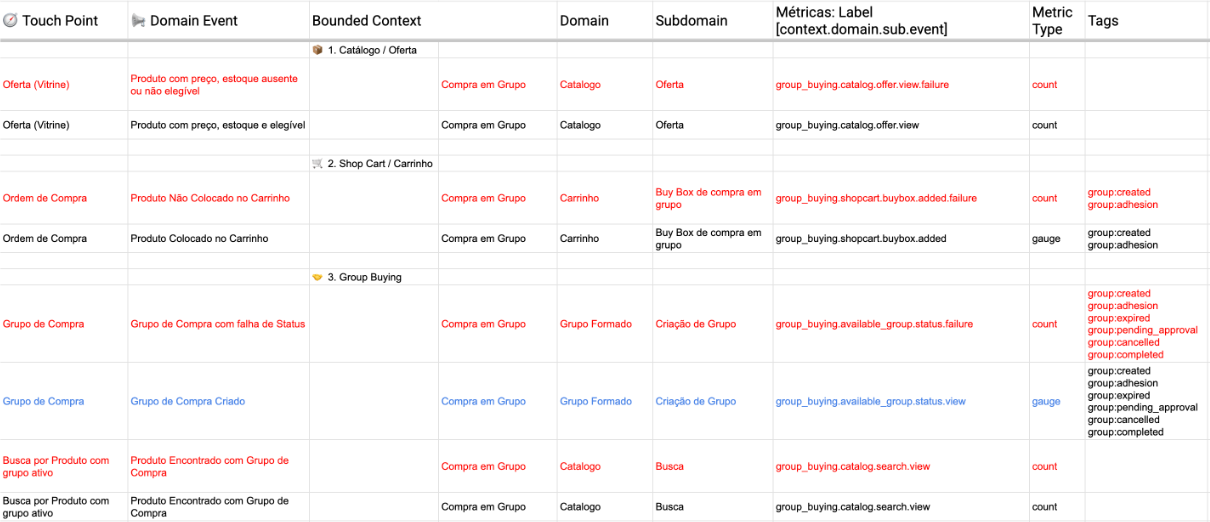Select the blue 'Grupo de Compra Criado' cell
This screenshot has height=522, width=1210.
coord(187,402)
